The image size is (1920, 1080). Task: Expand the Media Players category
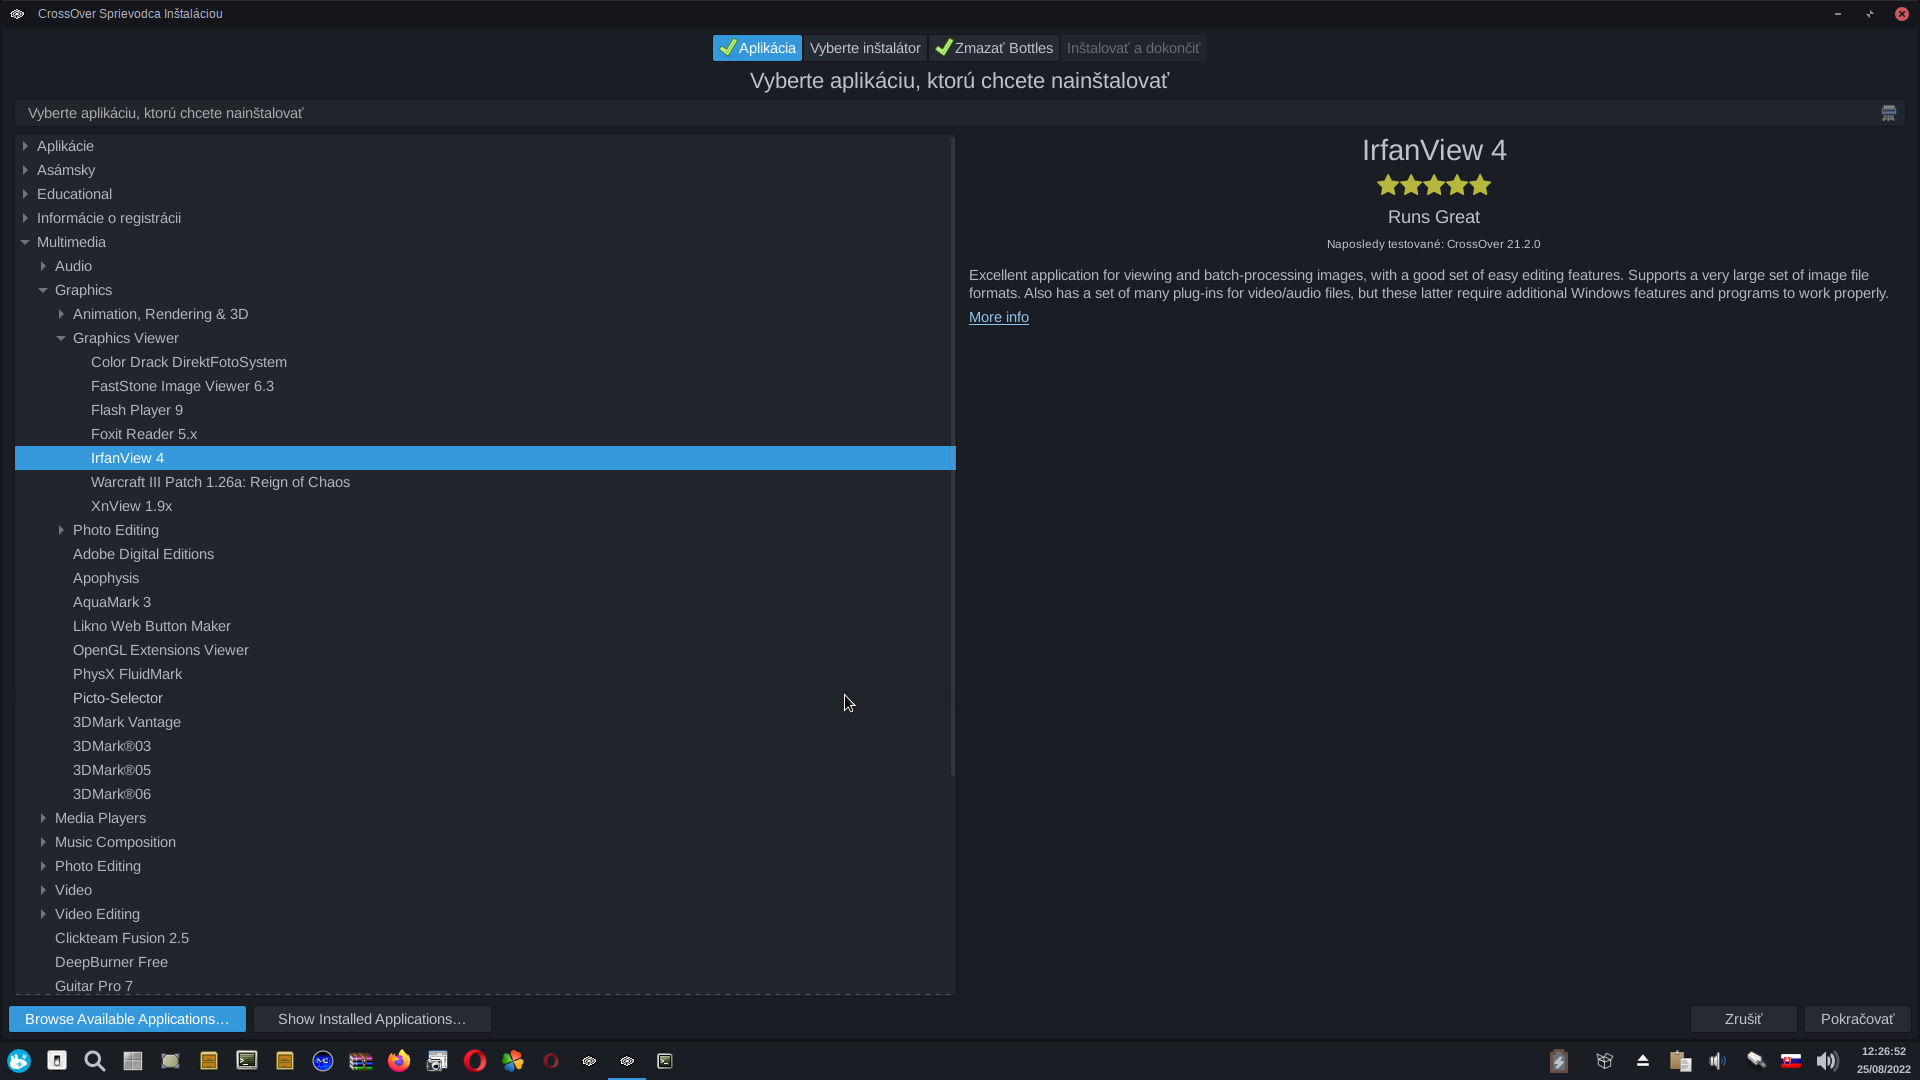coord(43,818)
